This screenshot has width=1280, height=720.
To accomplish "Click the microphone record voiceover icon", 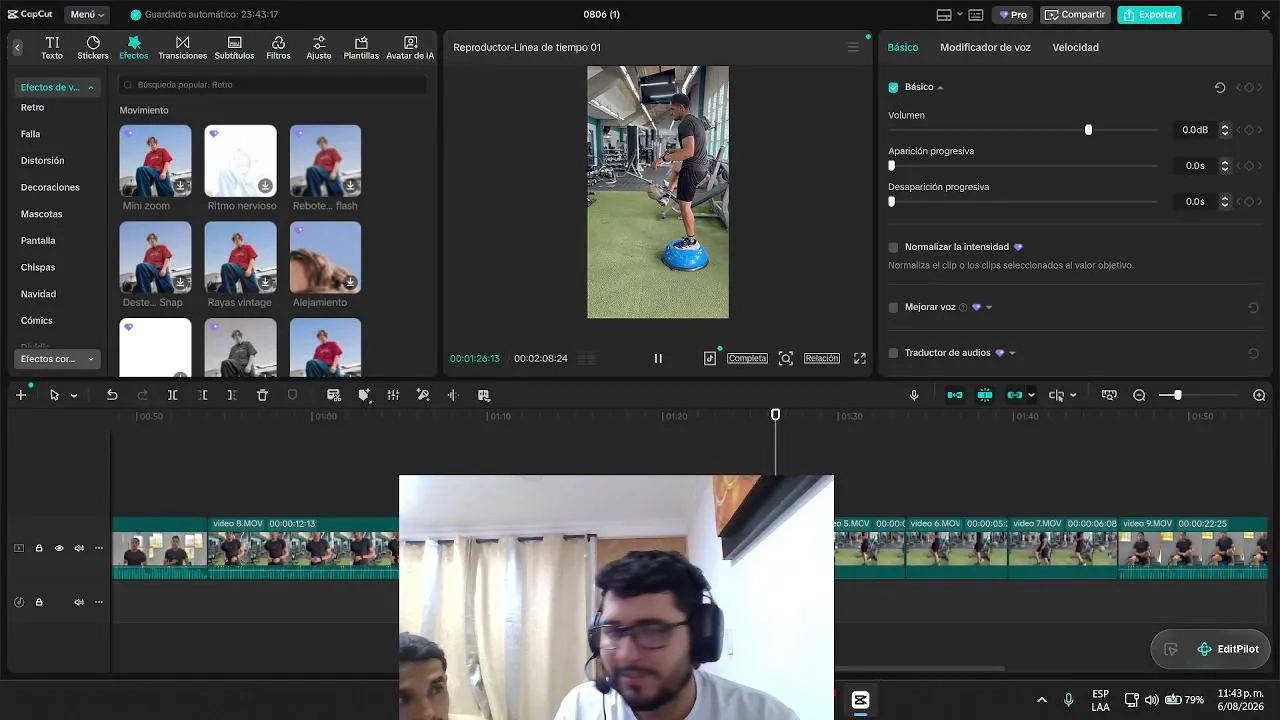I will coord(914,395).
